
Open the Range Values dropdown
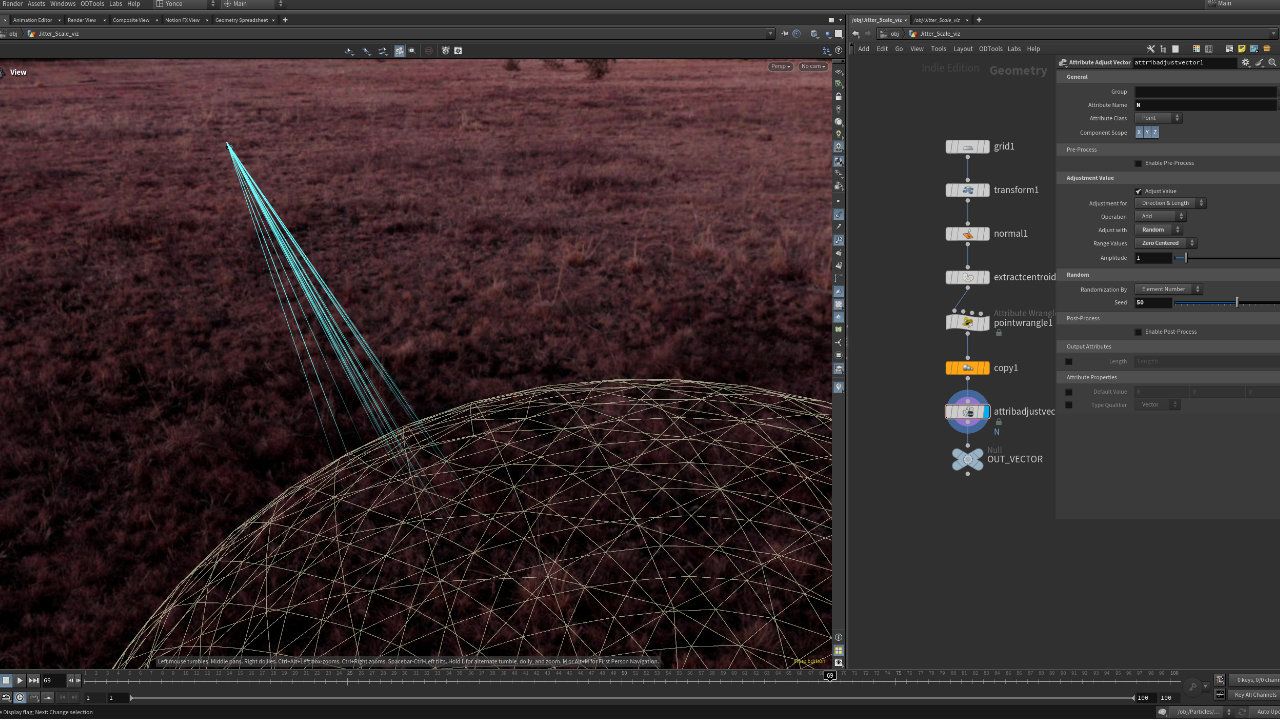pyautogui.click(x=1166, y=243)
